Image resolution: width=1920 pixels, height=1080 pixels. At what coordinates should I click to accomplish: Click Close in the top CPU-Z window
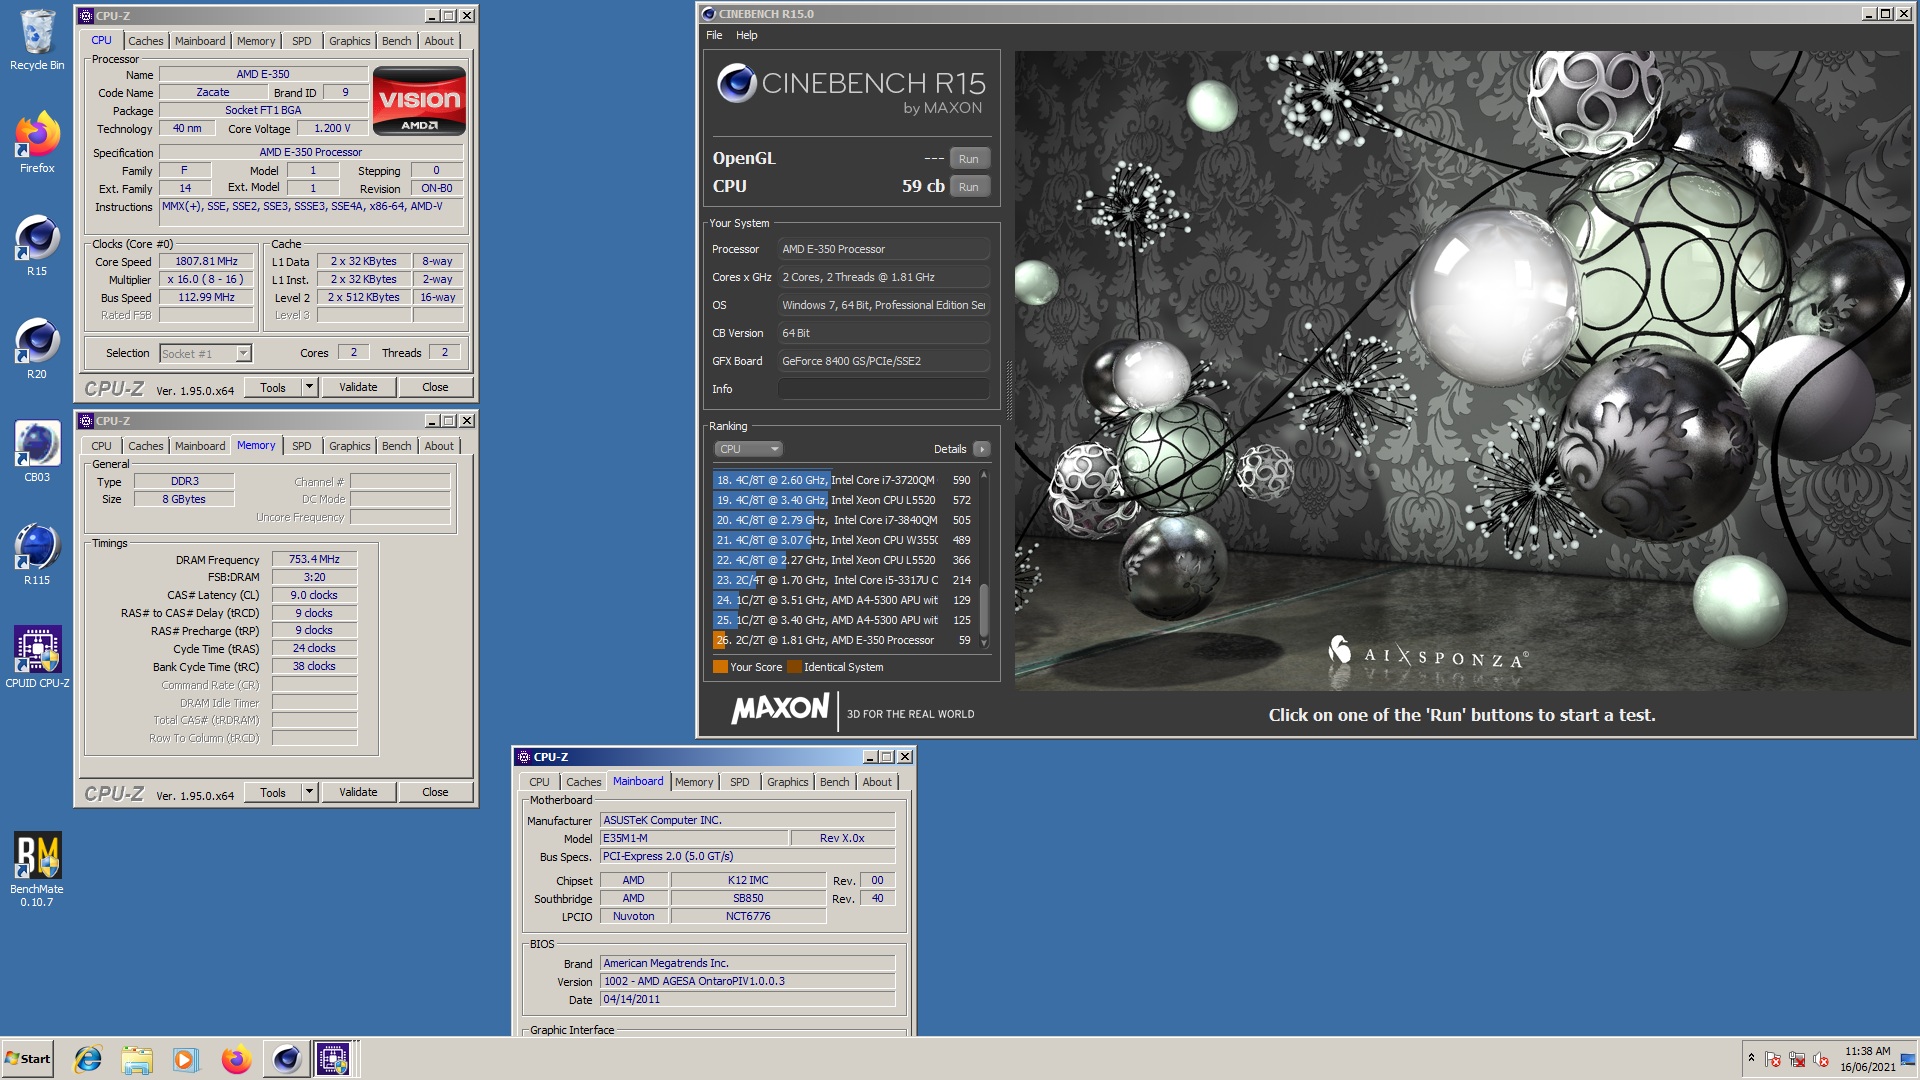(x=435, y=387)
